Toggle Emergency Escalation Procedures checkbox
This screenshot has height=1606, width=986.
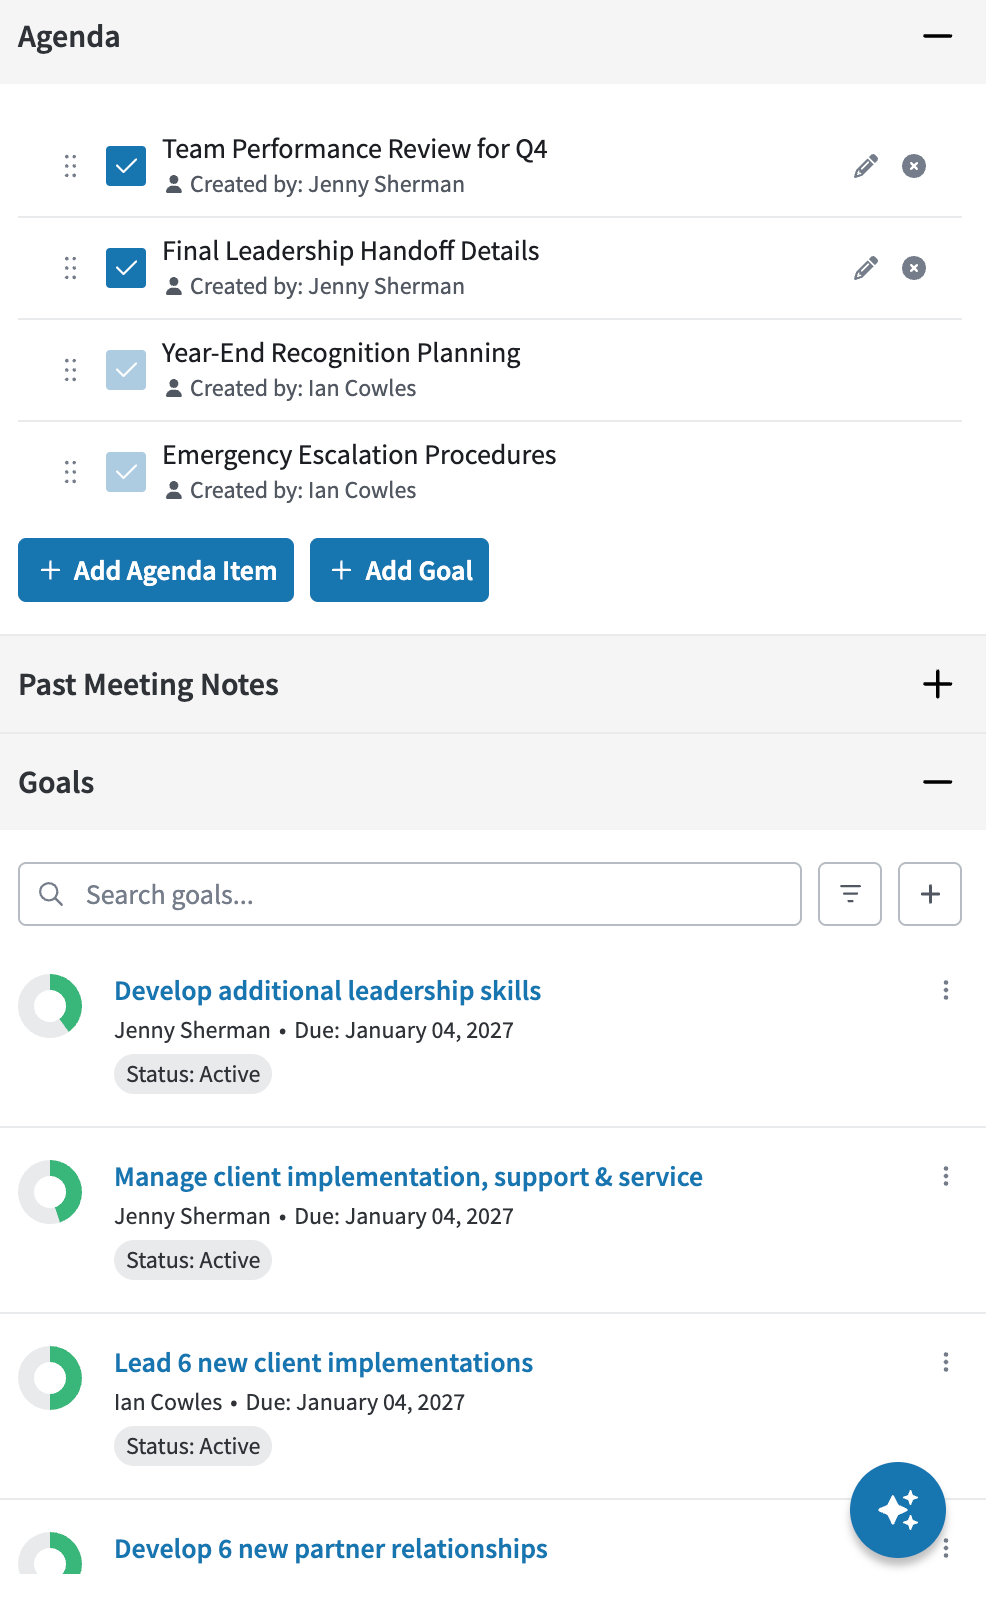tap(126, 472)
